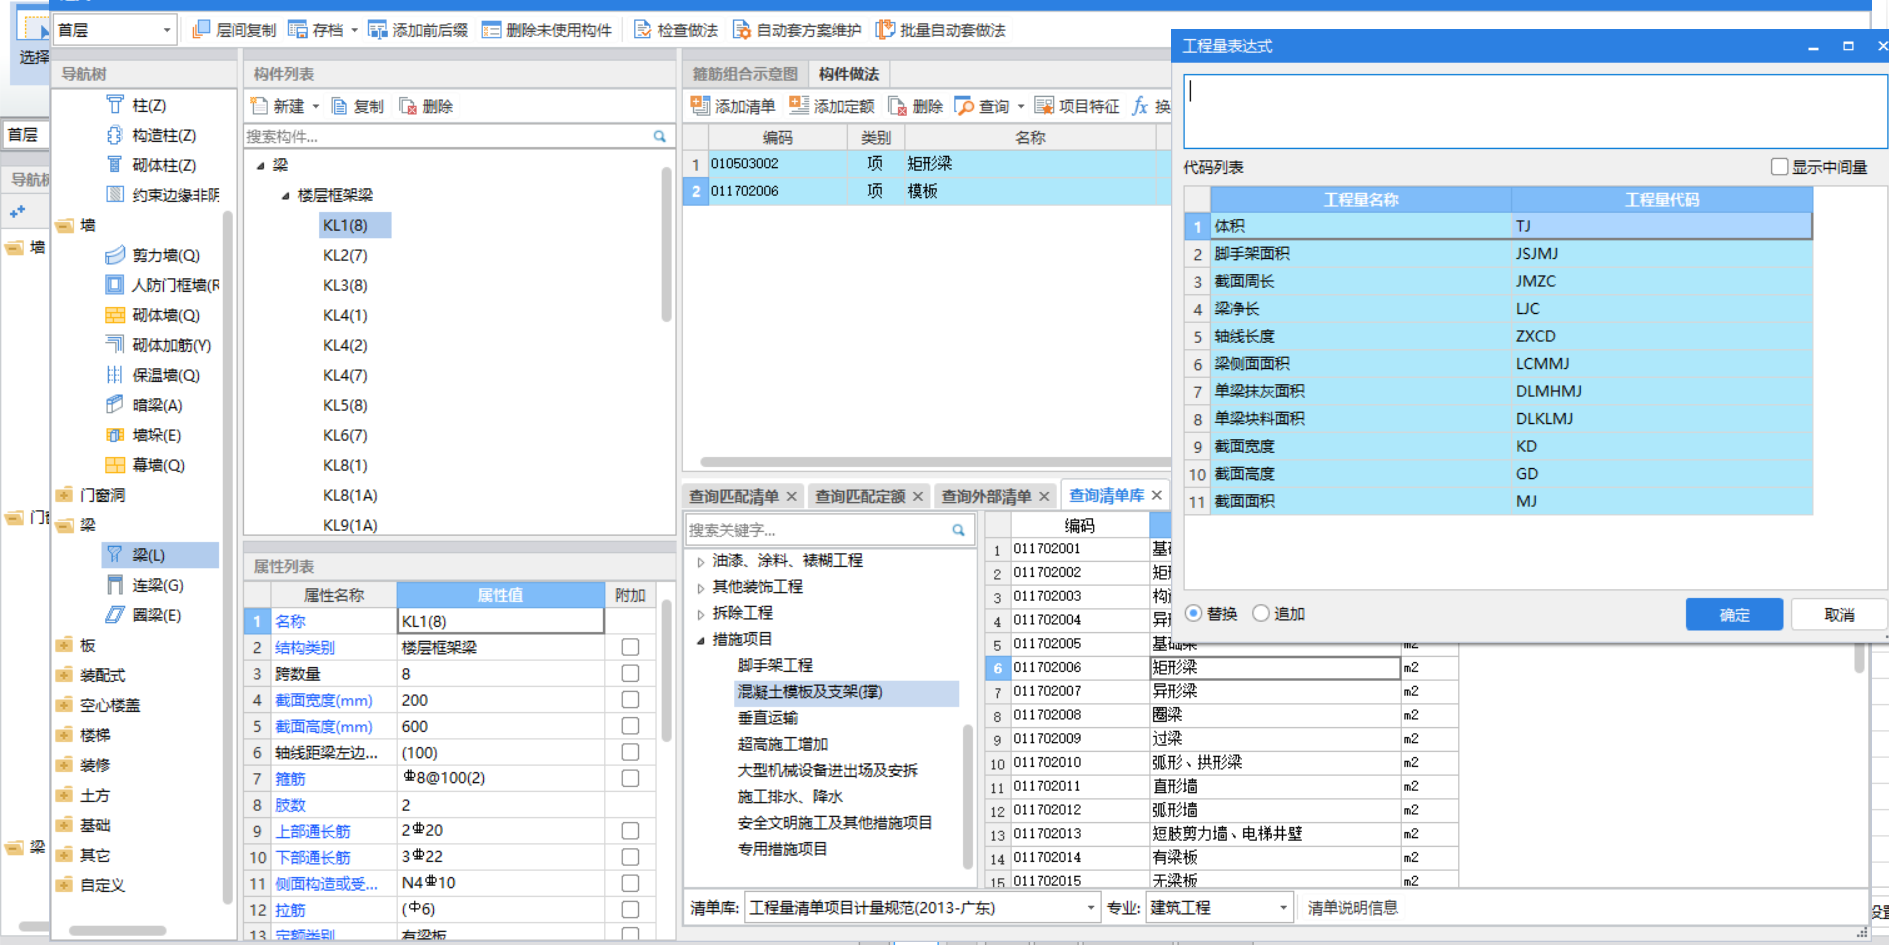
Task: Click the 构件列表 vertical scrollbar
Action: 667,245
